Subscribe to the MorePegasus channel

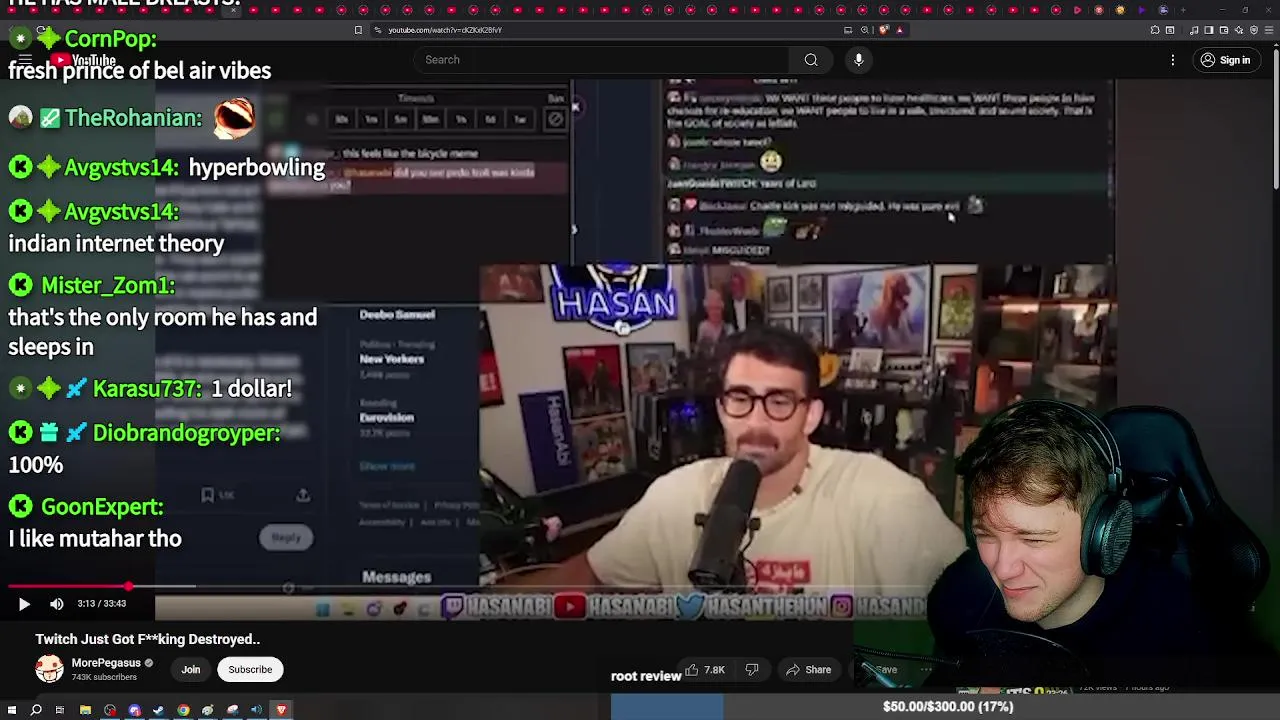click(250, 670)
